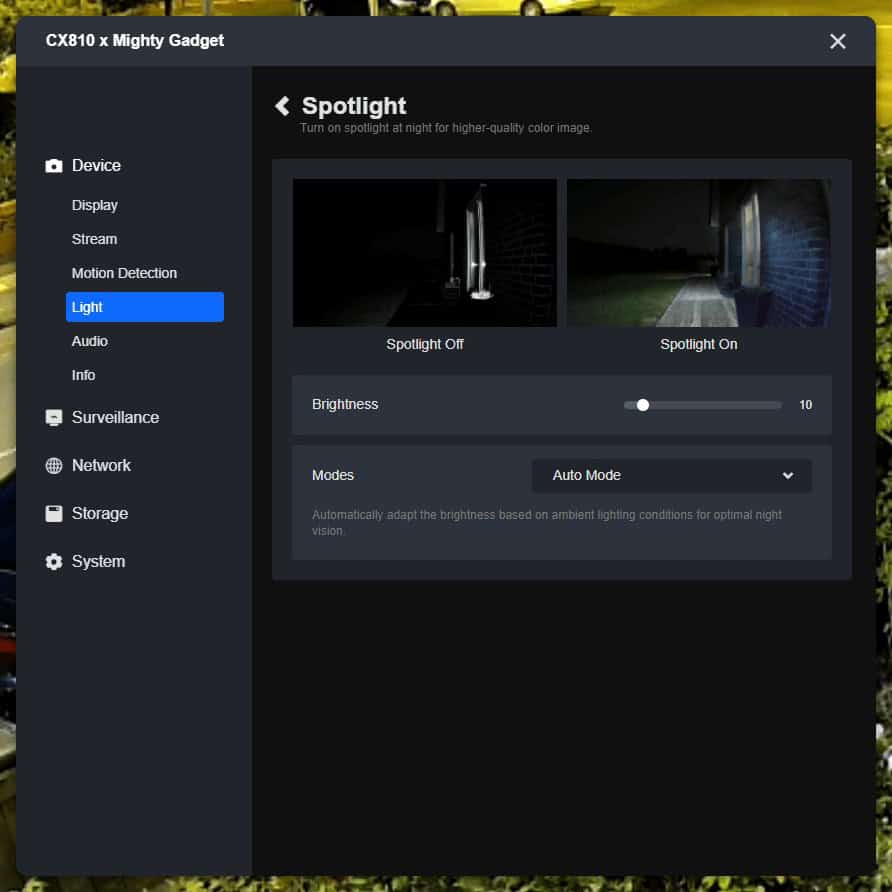892x892 pixels.
Task: Expand the Network section label
Action: pos(101,466)
